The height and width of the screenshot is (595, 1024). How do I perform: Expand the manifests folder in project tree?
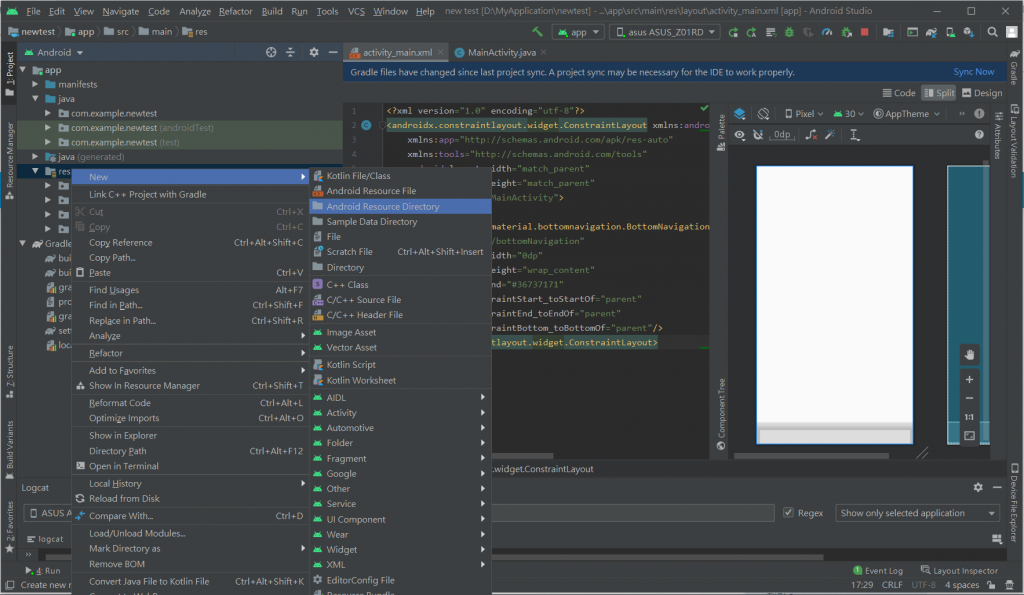(36, 85)
